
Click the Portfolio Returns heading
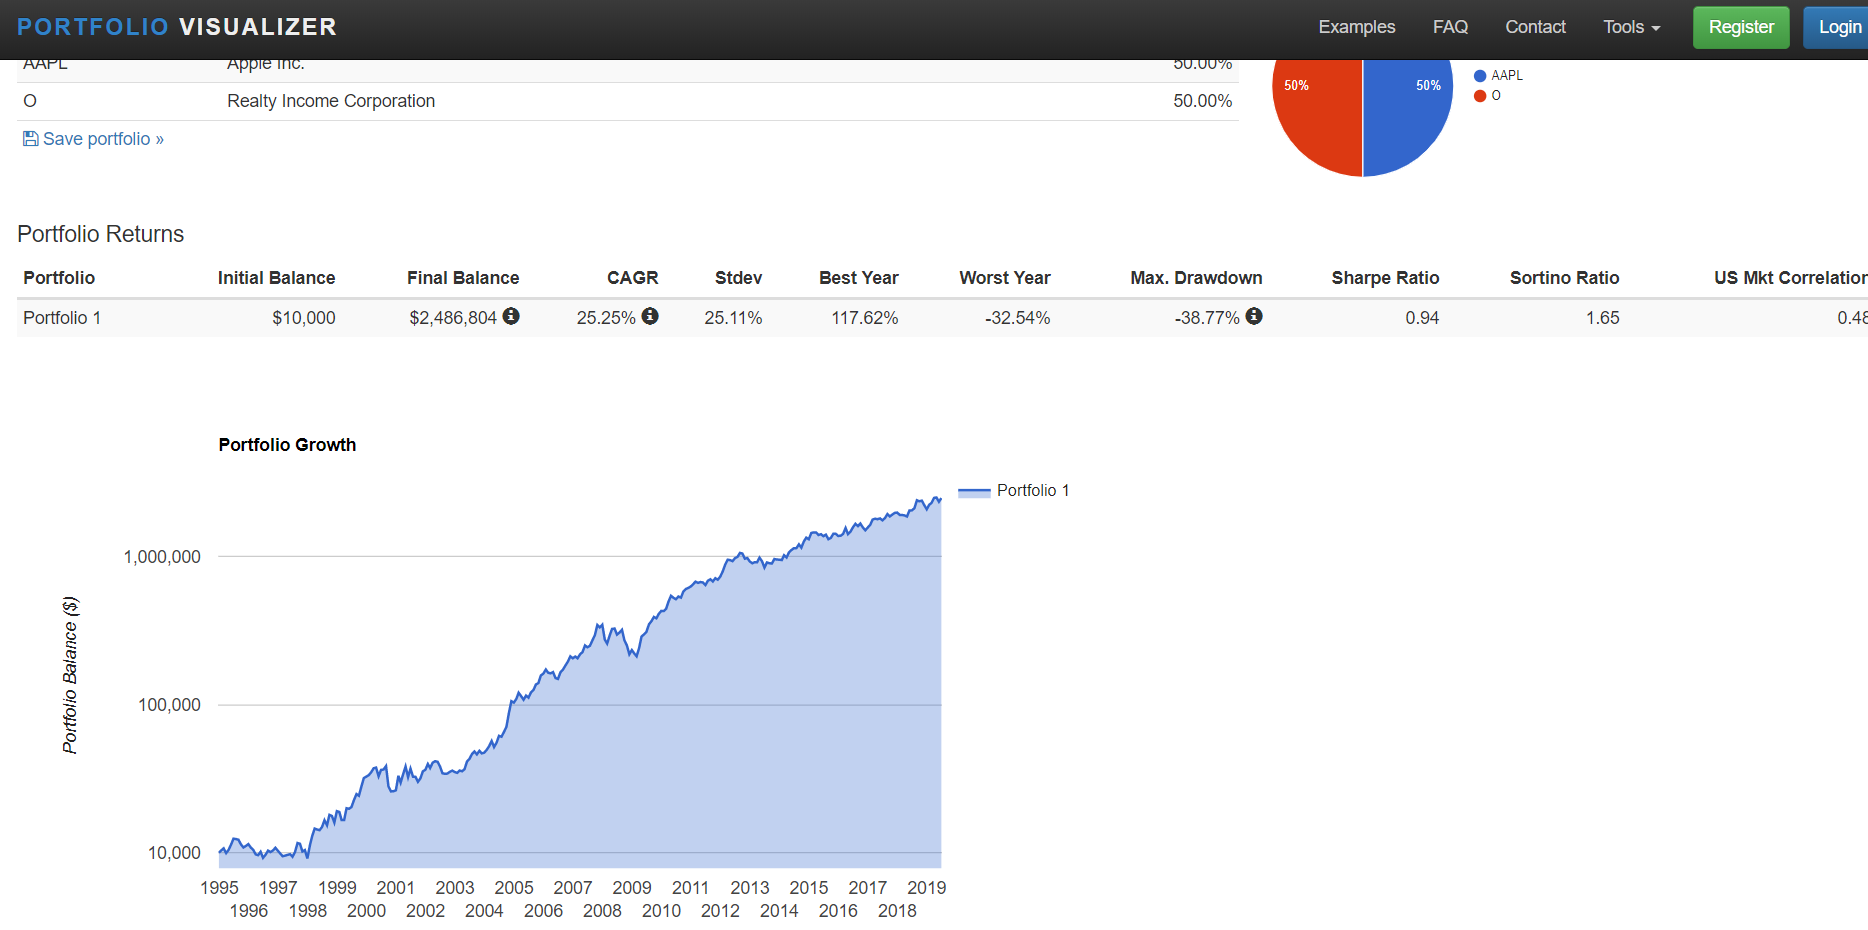tap(101, 234)
